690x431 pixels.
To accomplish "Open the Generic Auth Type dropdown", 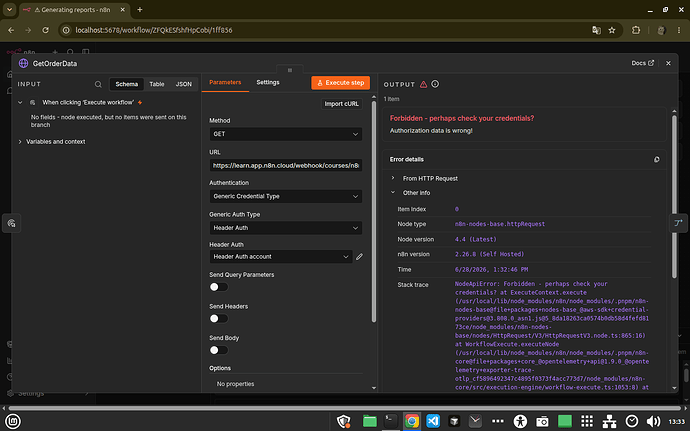I will coord(286,228).
